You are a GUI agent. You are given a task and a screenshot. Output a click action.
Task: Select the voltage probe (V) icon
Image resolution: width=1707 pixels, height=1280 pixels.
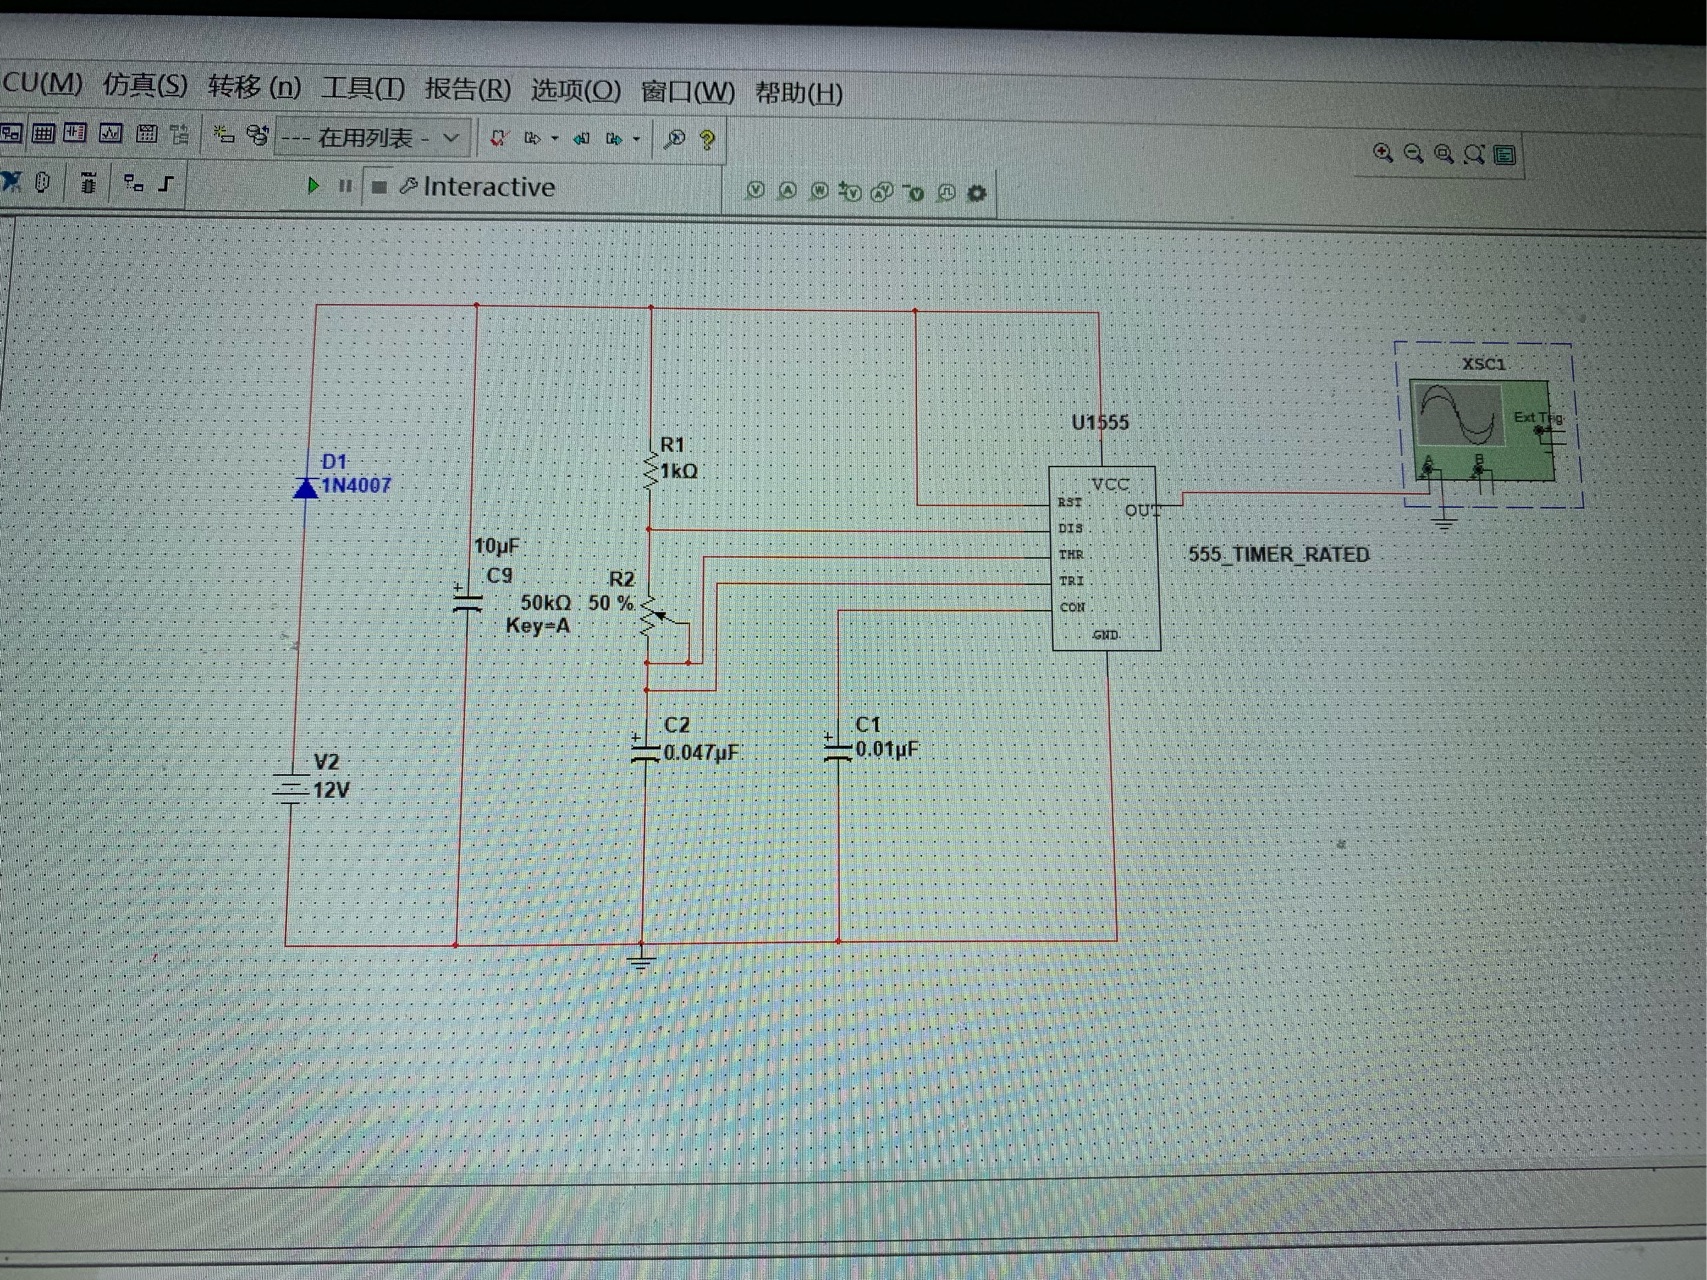pyautogui.click(x=756, y=190)
